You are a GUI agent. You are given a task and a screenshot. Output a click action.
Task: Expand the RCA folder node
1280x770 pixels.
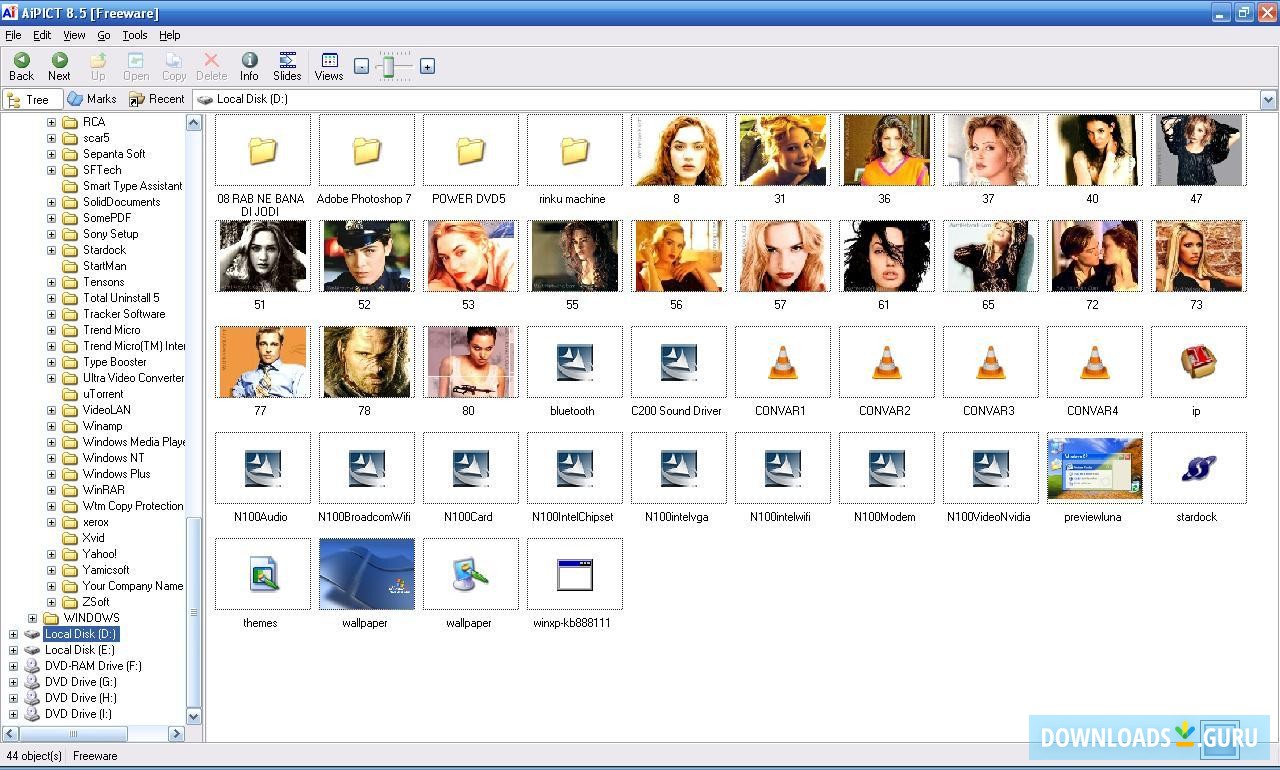click(51, 122)
